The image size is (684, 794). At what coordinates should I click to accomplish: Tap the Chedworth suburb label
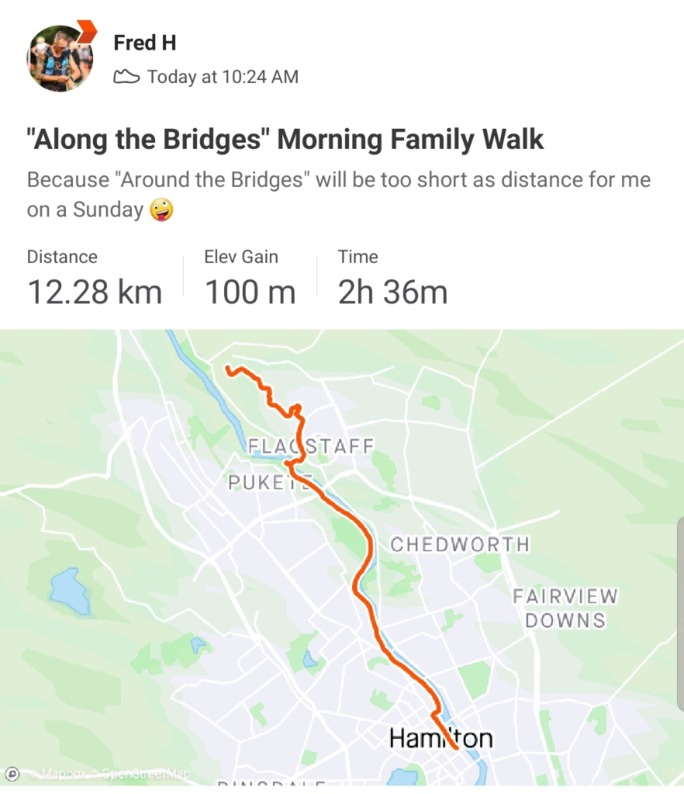460,544
